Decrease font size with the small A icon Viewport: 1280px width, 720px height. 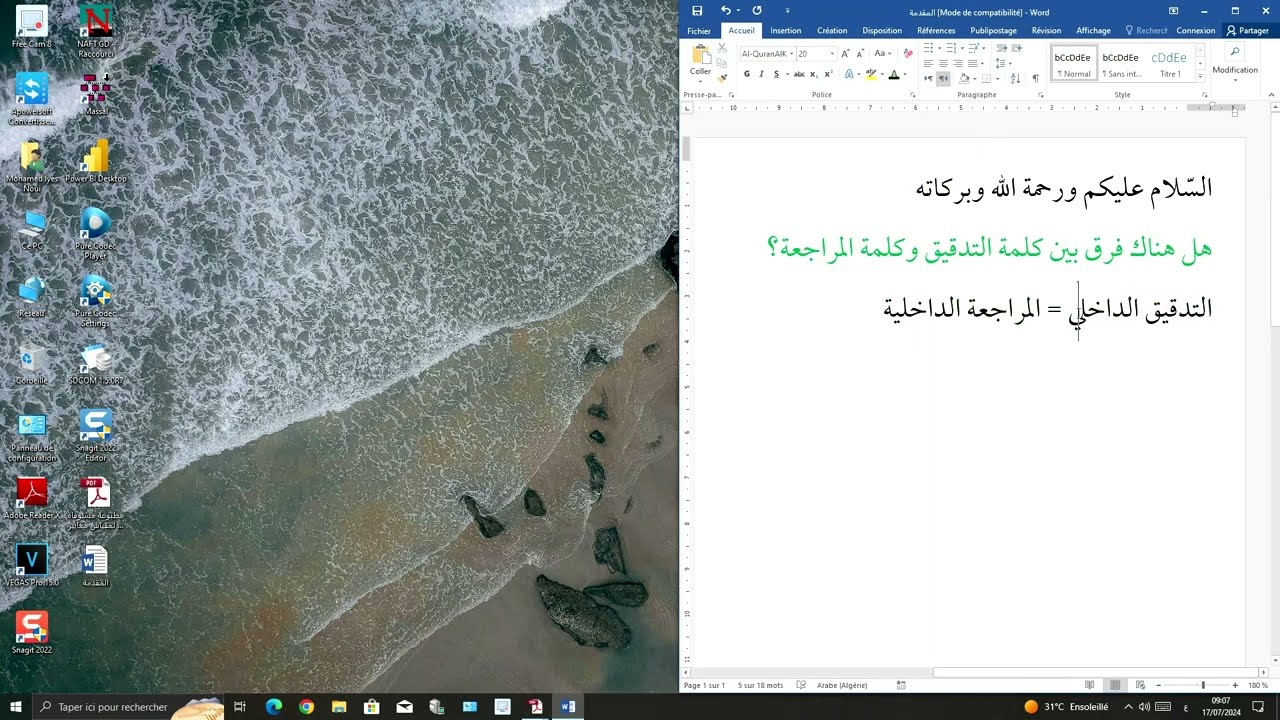coord(860,54)
